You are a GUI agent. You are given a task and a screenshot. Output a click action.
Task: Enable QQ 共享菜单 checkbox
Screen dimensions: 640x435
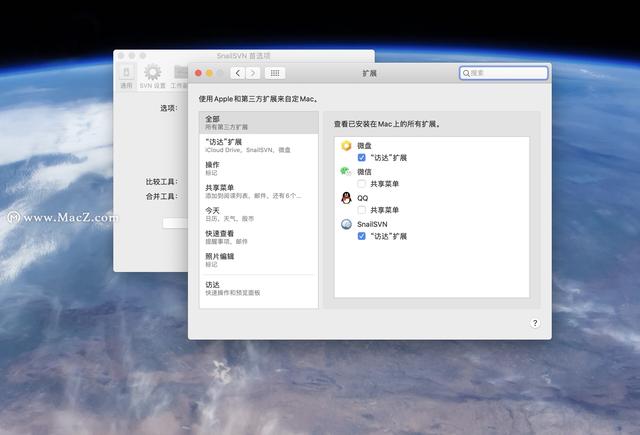click(x=362, y=210)
